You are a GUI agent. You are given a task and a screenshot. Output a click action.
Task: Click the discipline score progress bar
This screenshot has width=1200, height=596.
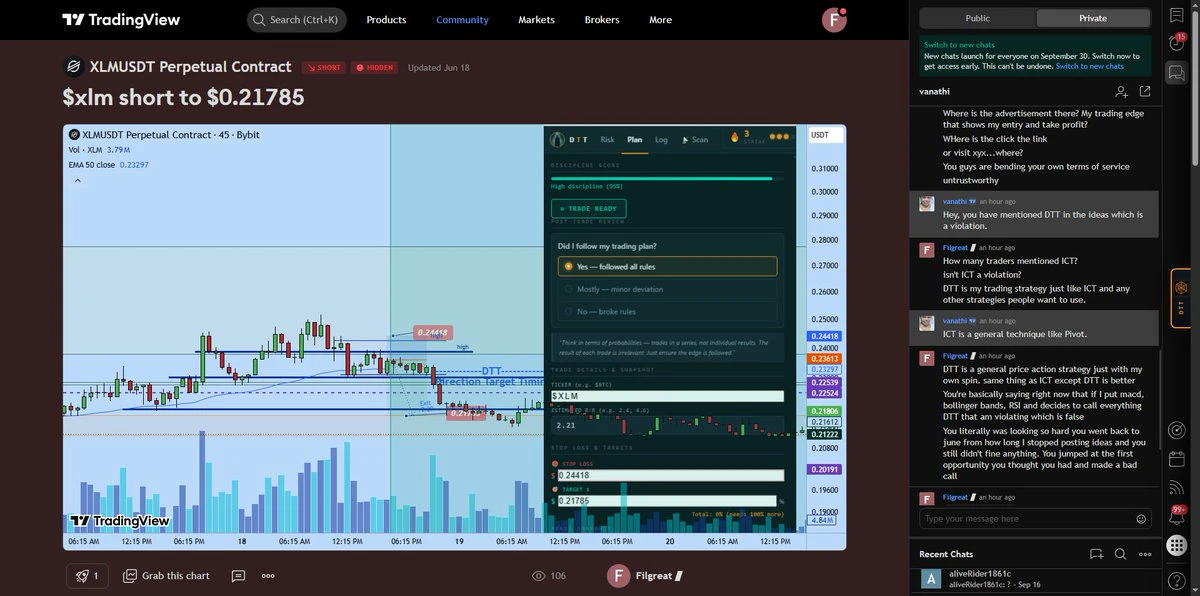(667, 178)
